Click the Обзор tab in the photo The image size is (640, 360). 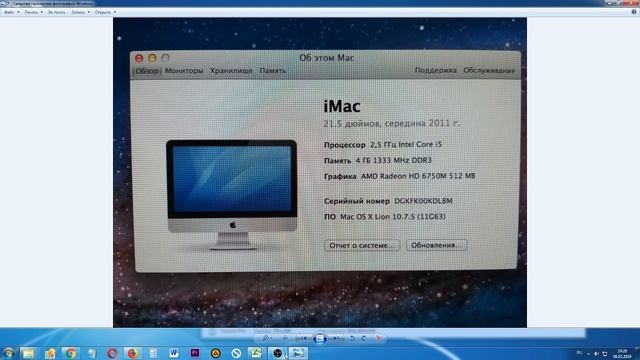147,71
